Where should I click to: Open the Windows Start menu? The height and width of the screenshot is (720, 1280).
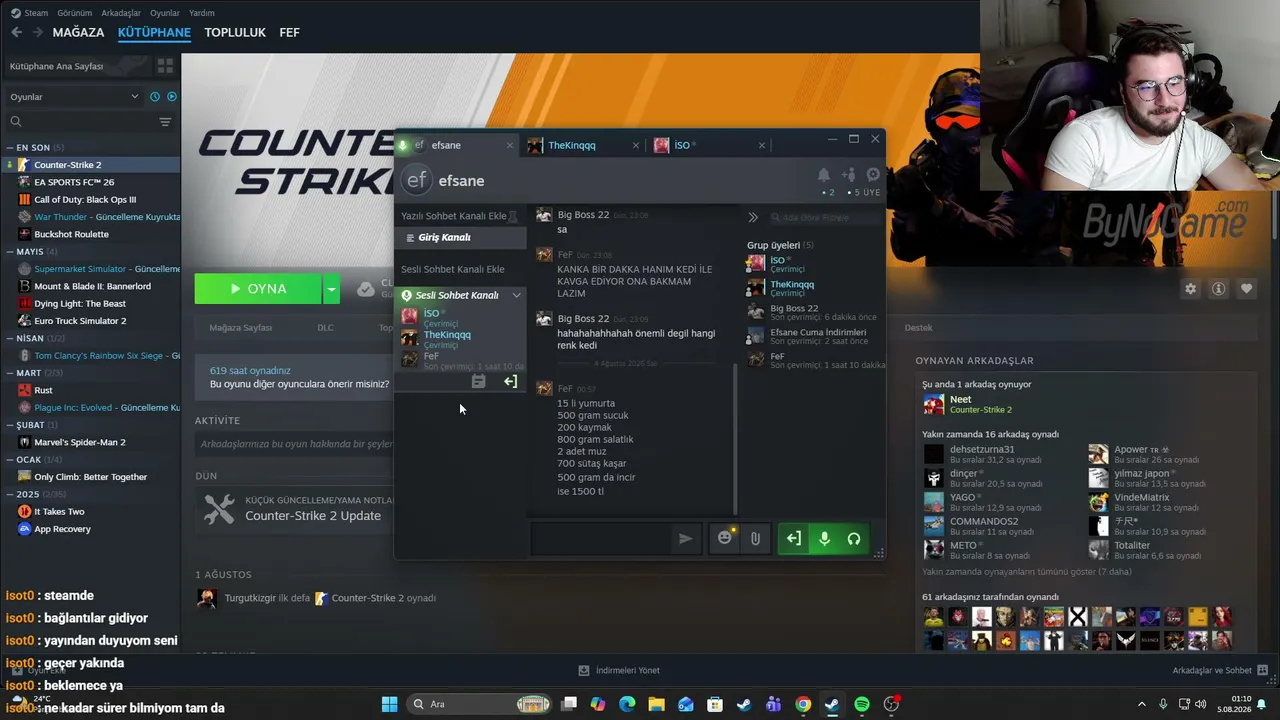[389, 704]
